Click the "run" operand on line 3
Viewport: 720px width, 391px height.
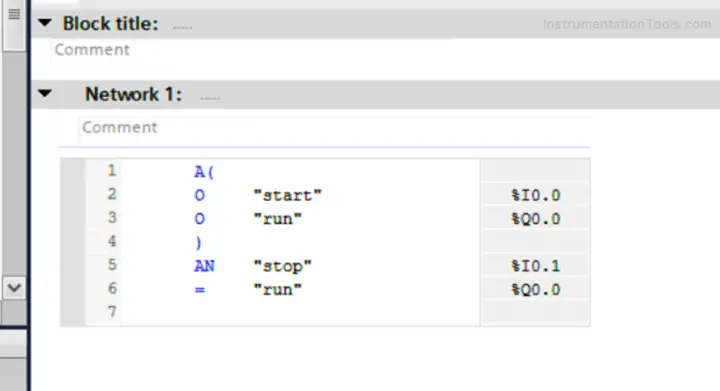(278, 219)
